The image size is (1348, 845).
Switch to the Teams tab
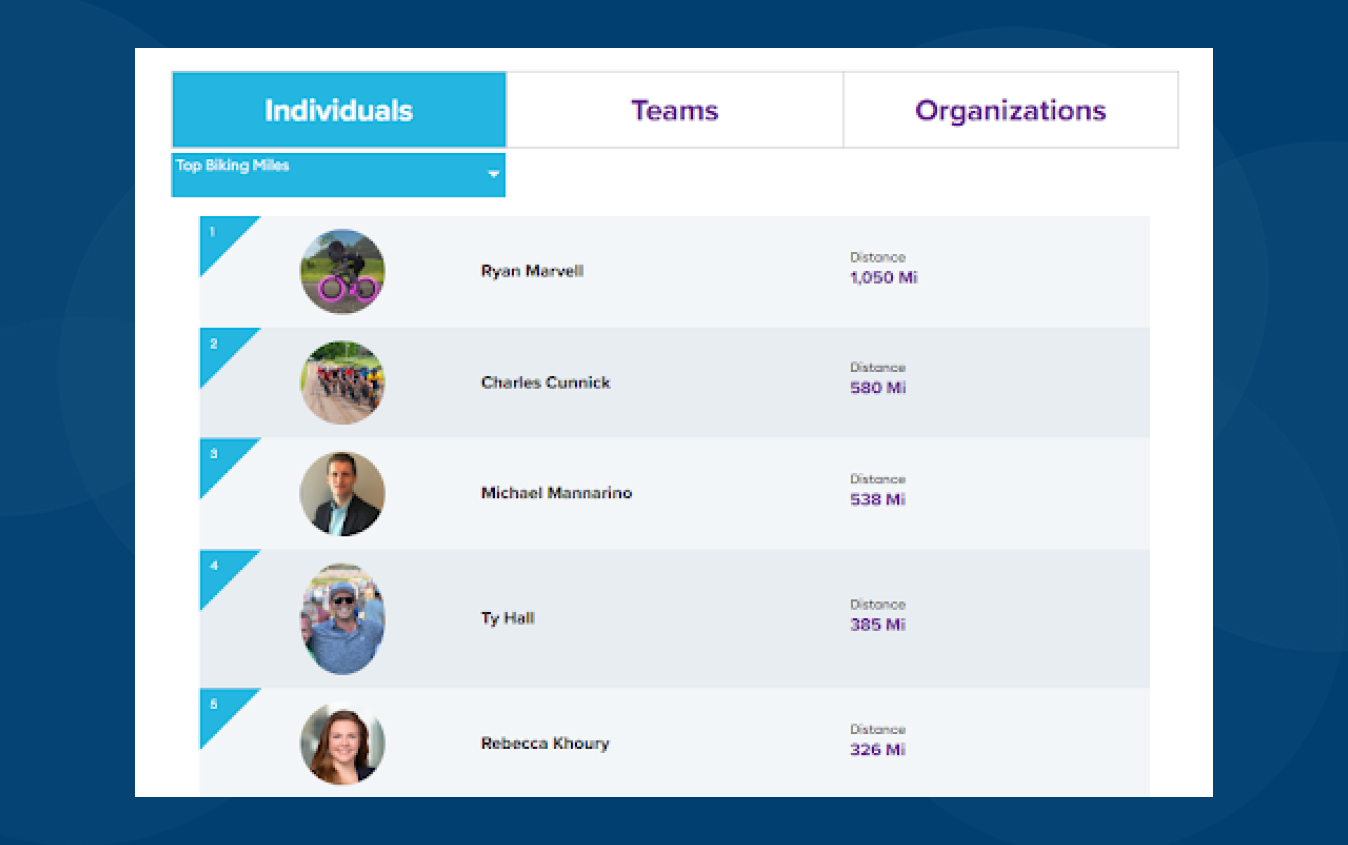coord(674,110)
